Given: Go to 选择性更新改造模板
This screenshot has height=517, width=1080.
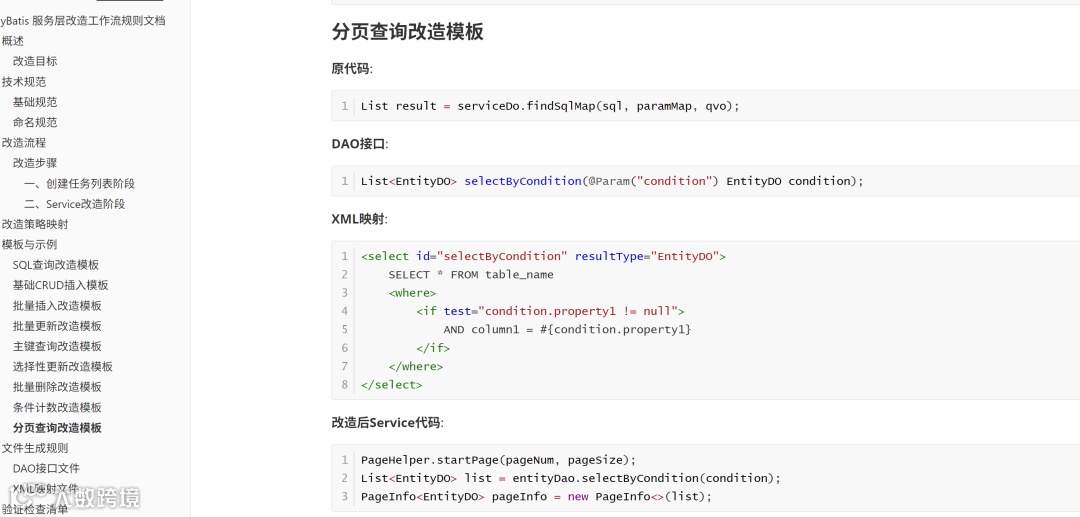Looking at the screenshot, I should pyautogui.click(x=63, y=366).
